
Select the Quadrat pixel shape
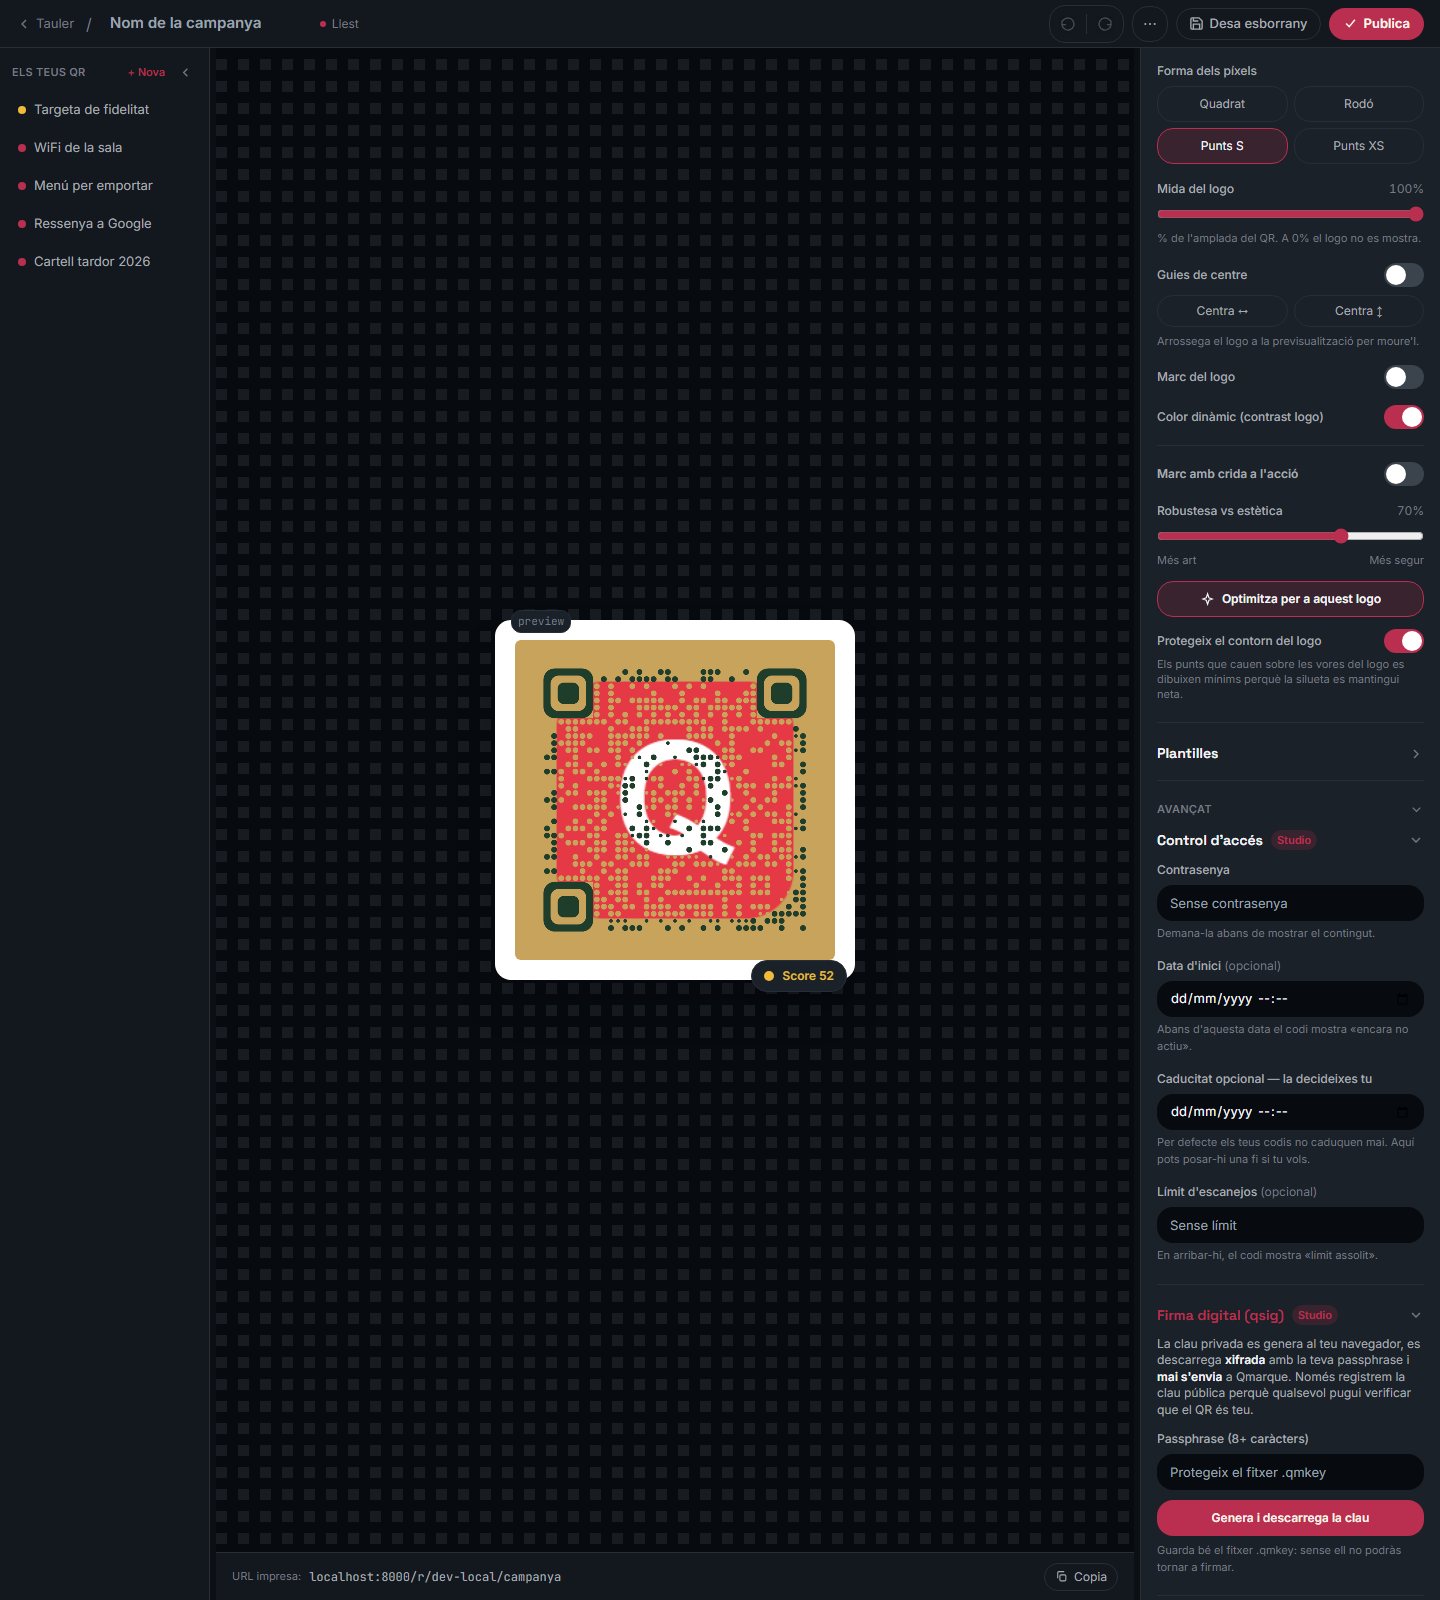tap(1222, 104)
